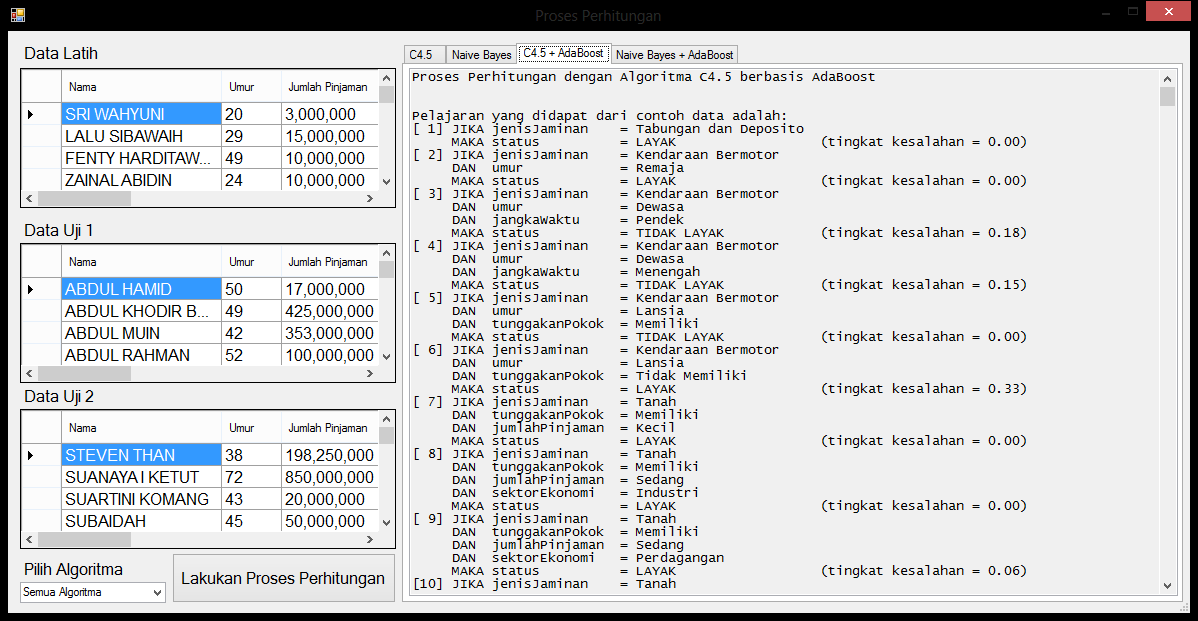Screen dimensions: 1198x621
Task: Click scroll down arrow in results text area
Action: coord(1167,586)
